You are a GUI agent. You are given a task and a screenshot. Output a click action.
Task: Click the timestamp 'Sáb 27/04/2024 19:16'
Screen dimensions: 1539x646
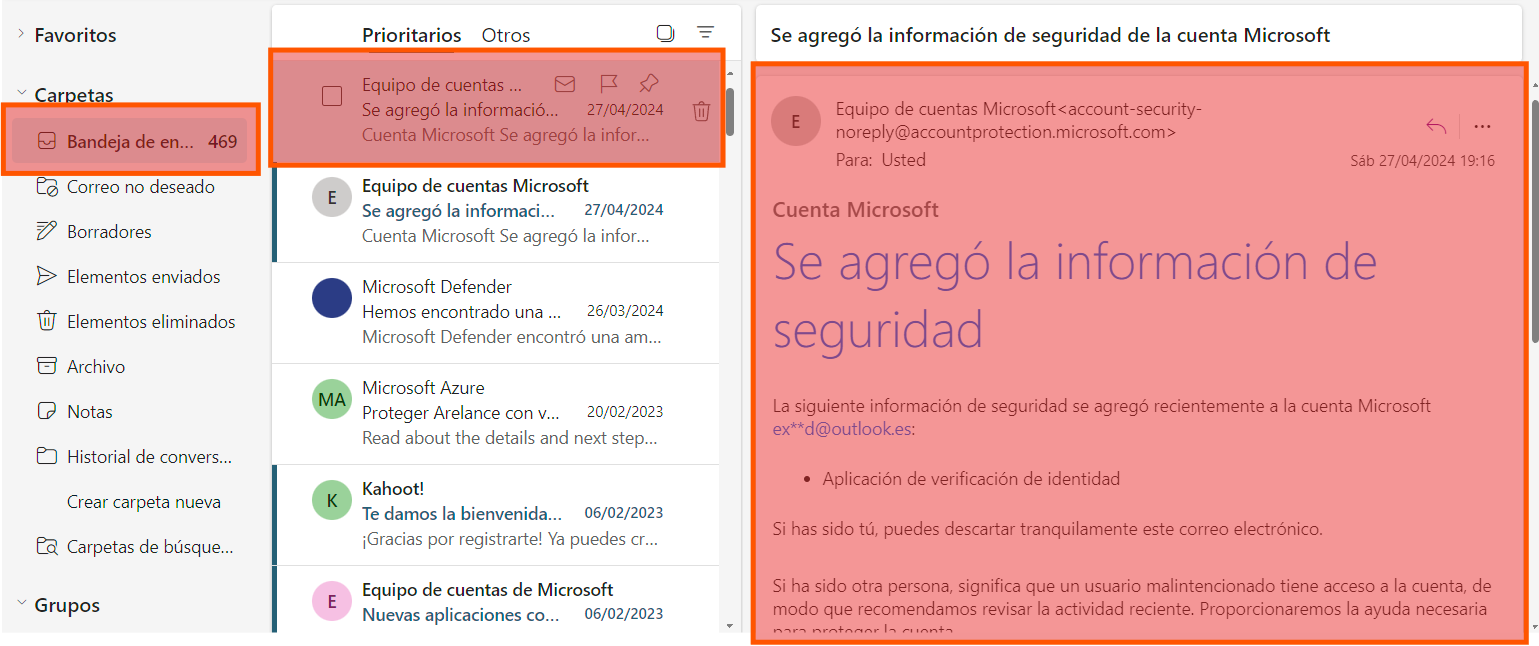[x=1423, y=160]
